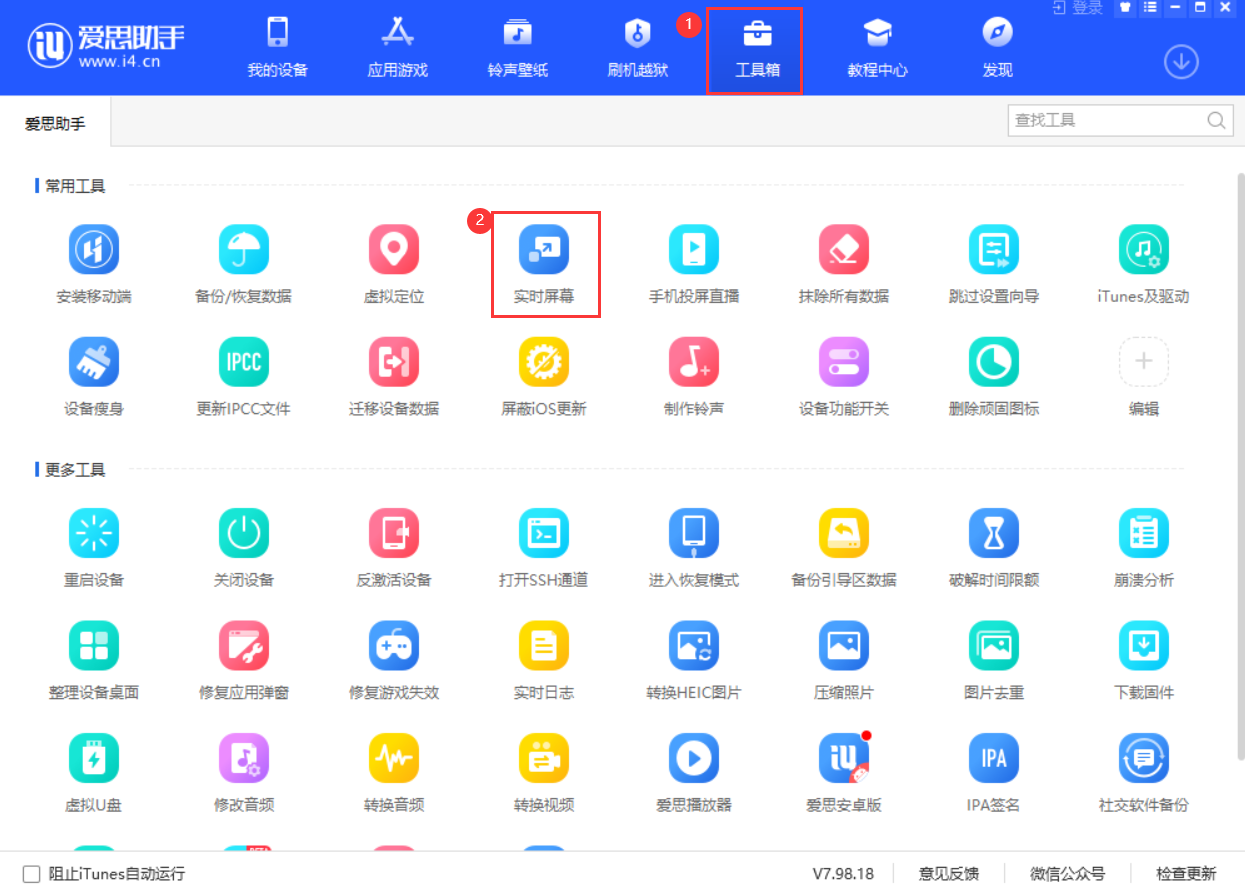Open 铃声壁纸 tab
This screenshot has width=1245, height=894.
518,48
